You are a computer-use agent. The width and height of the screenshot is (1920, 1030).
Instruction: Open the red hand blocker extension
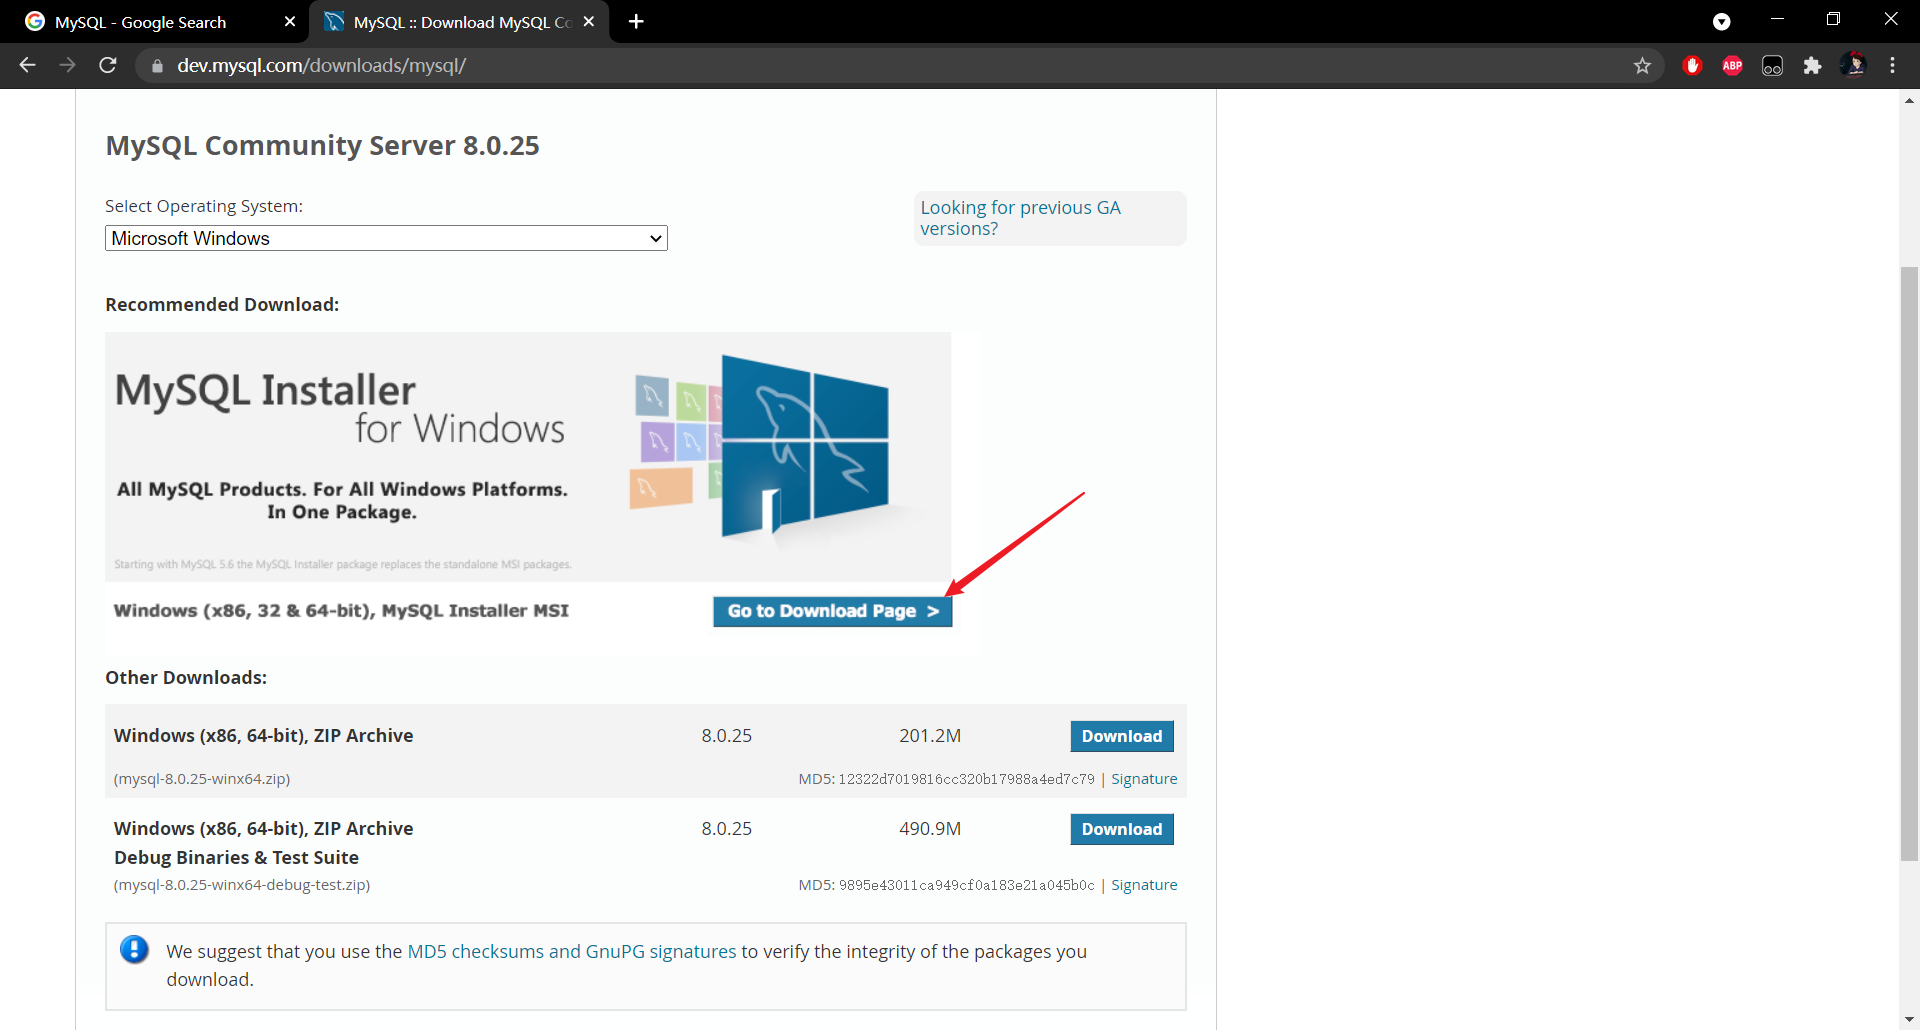tap(1692, 66)
